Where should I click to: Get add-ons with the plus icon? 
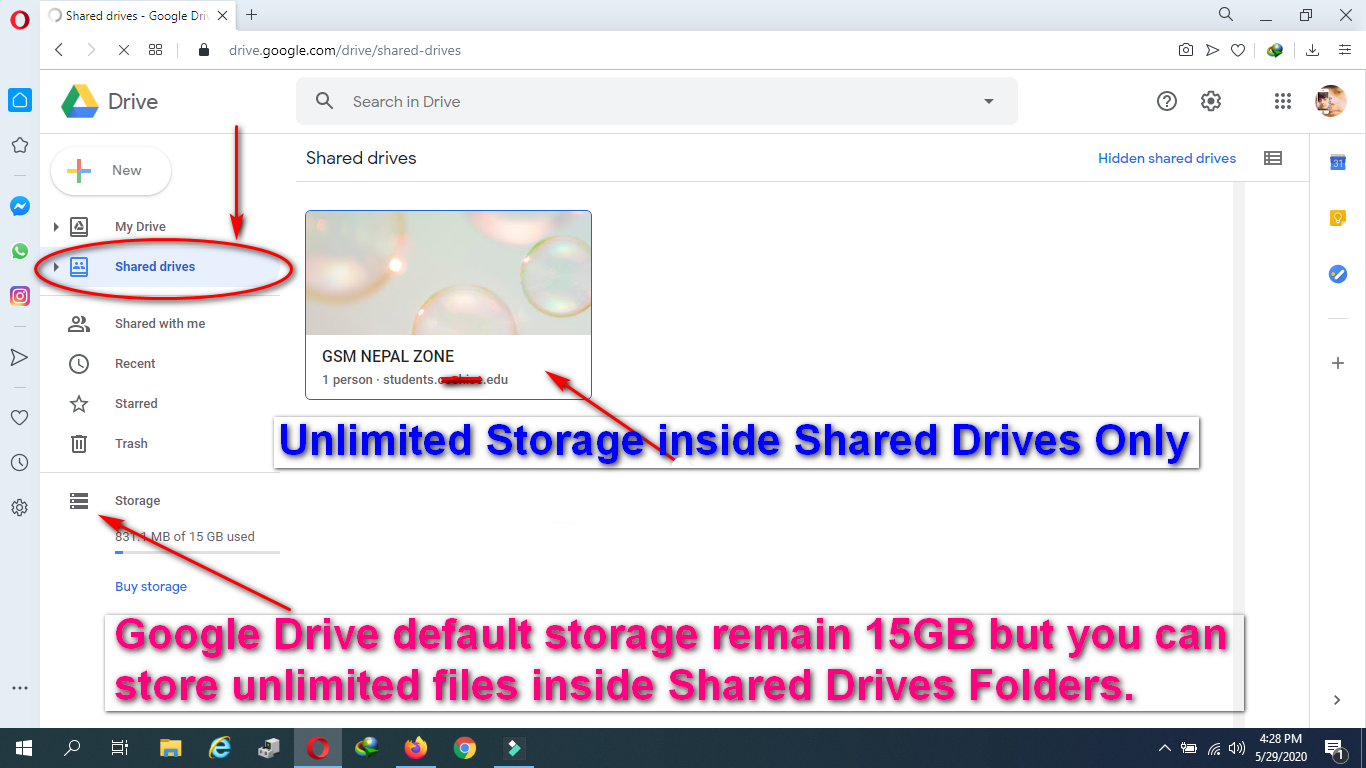pyautogui.click(x=1338, y=363)
